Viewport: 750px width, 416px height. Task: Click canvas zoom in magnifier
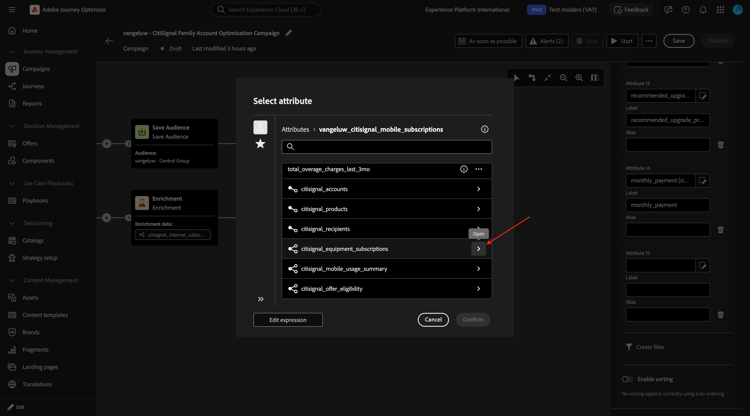pos(579,78)
